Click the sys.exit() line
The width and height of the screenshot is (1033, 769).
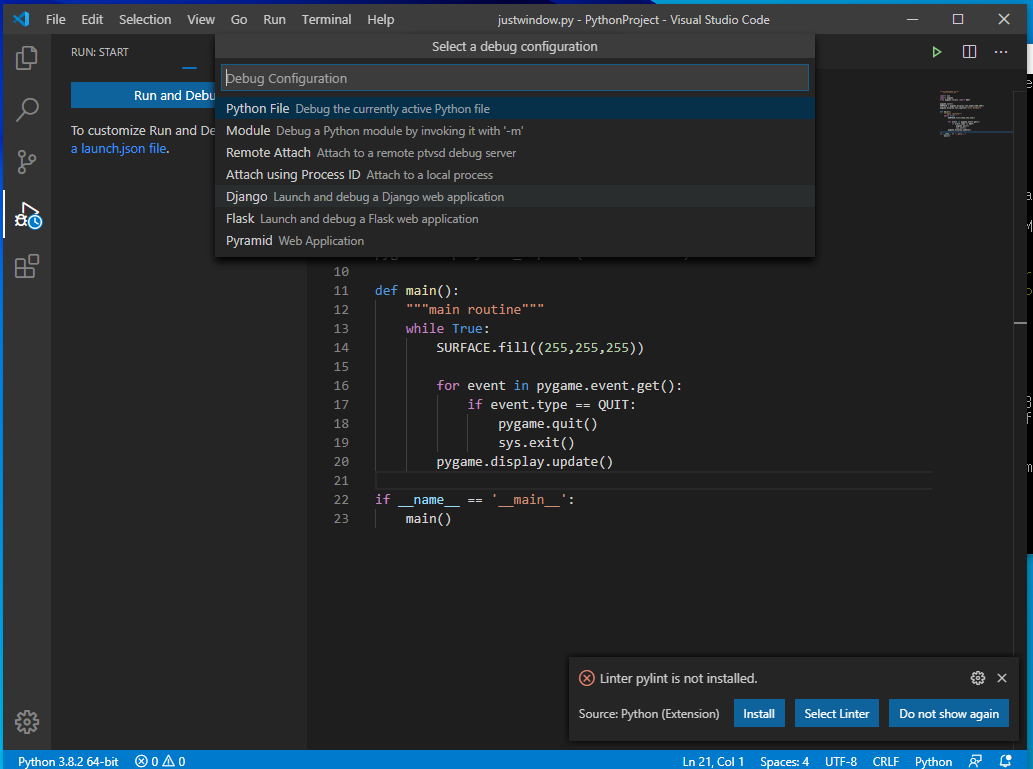click(536, 443)
